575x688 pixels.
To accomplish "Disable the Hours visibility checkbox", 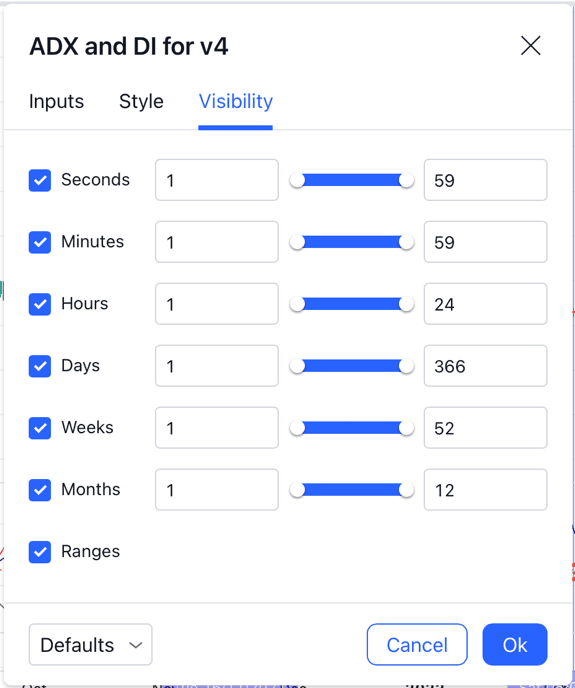I will (x=40, y=304).
